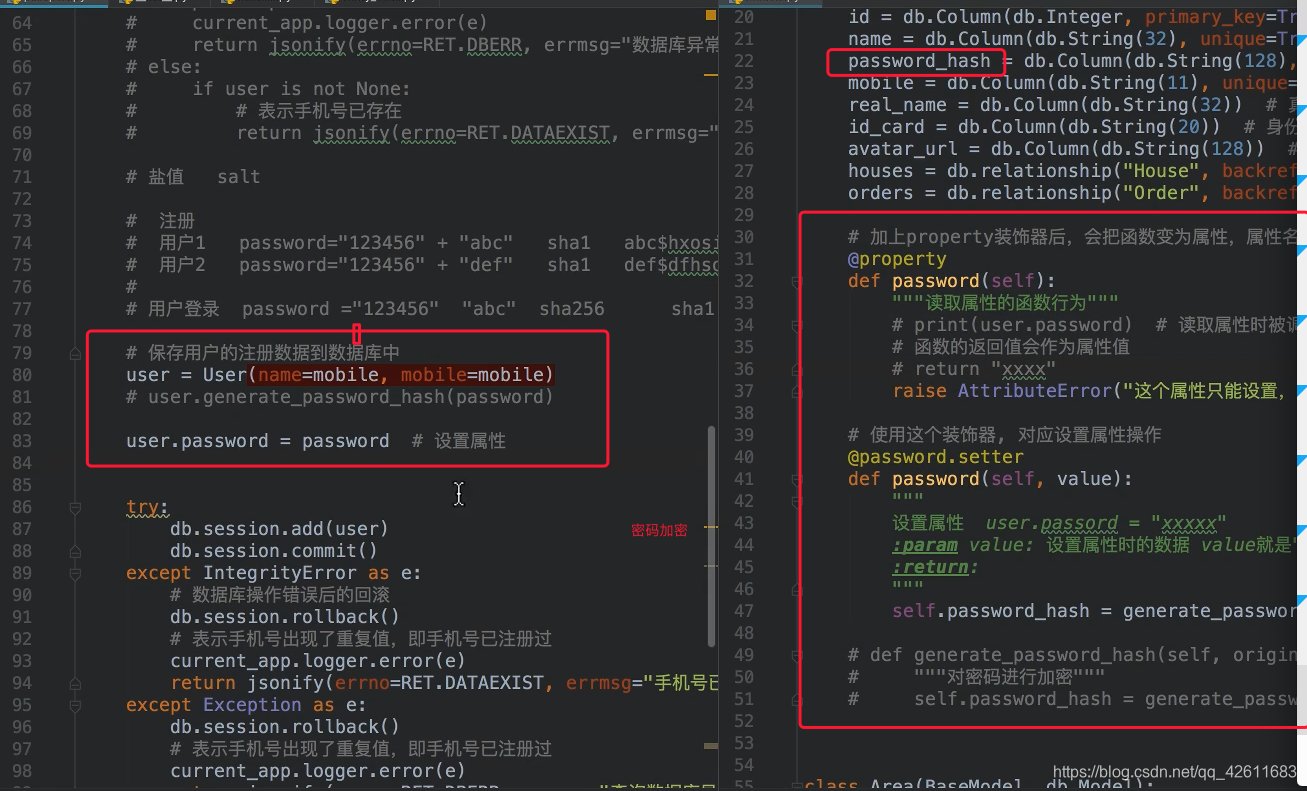Collapse the docstring fold at line 42

(796, 501)
